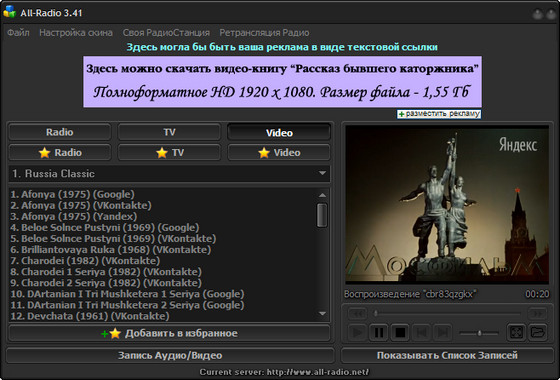Image resolution: width=560 pixels, height=380 pixels.
Task: Select 7. Charodei (1982) (VKontakte)
Action: (x=85, y=261)
